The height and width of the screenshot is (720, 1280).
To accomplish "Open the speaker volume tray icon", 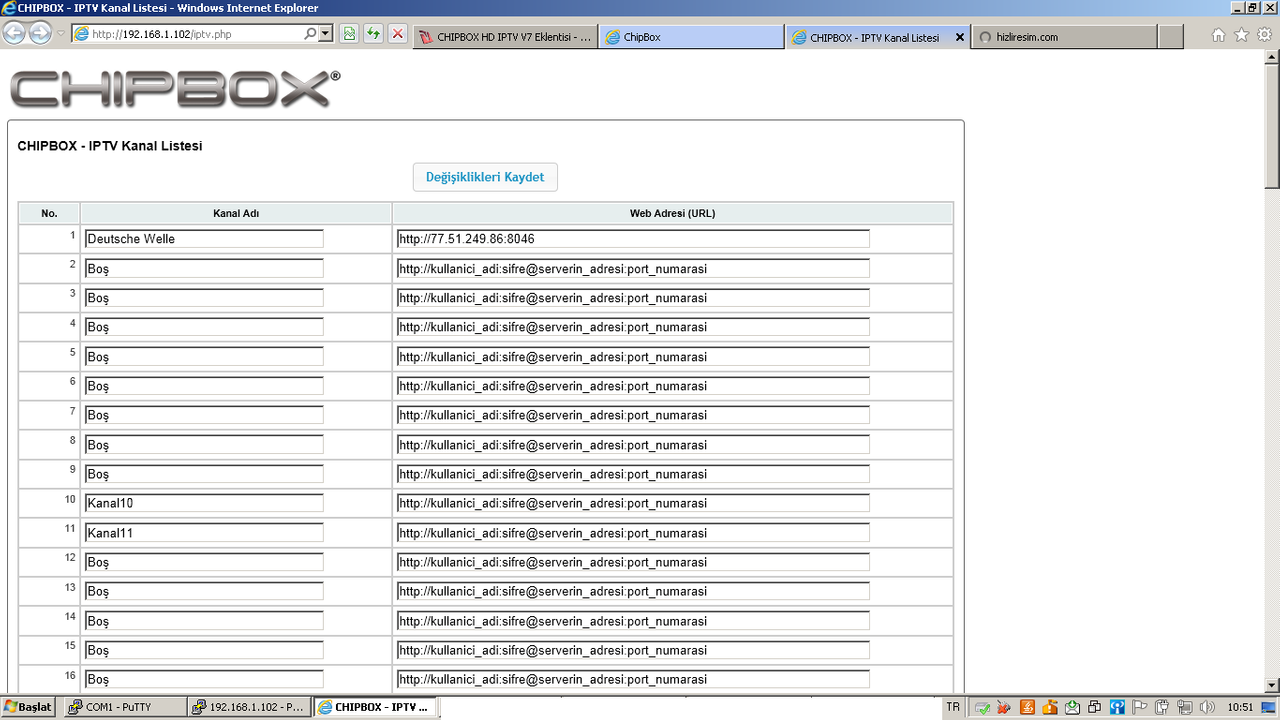I will click(x=1207, y=708).
